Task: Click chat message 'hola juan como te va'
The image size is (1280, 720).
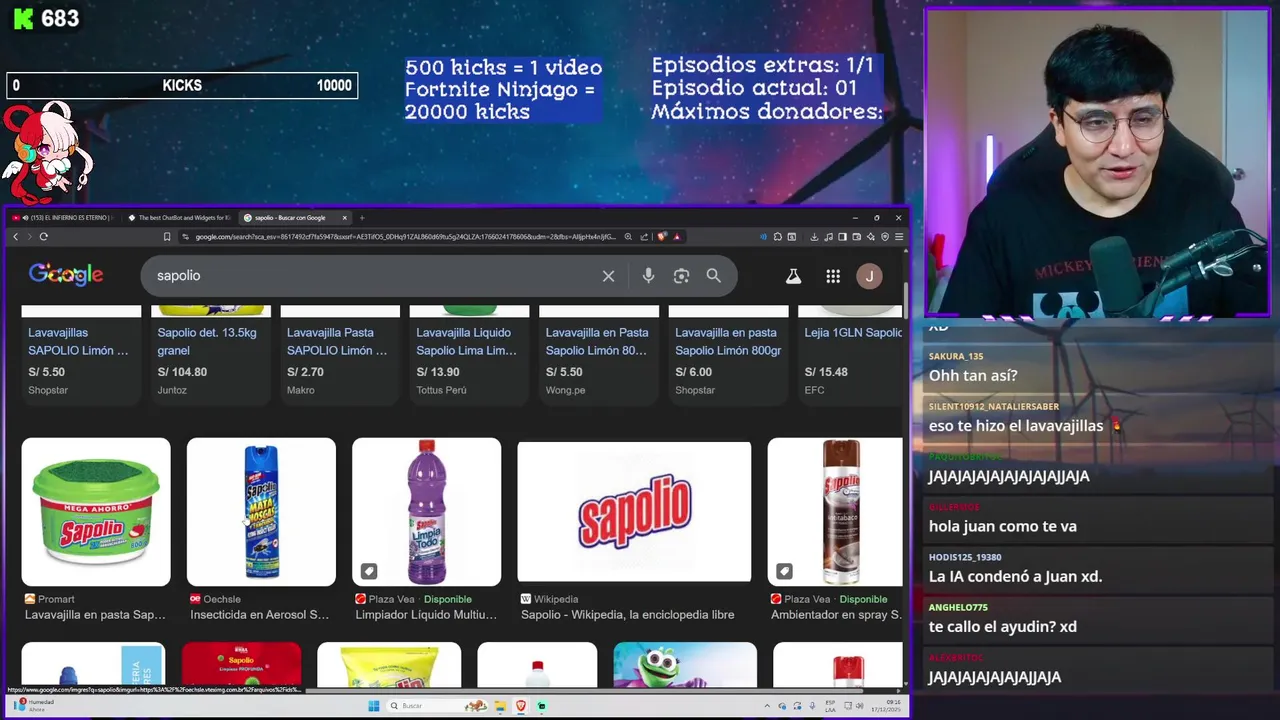Action: pos(1002,526)
